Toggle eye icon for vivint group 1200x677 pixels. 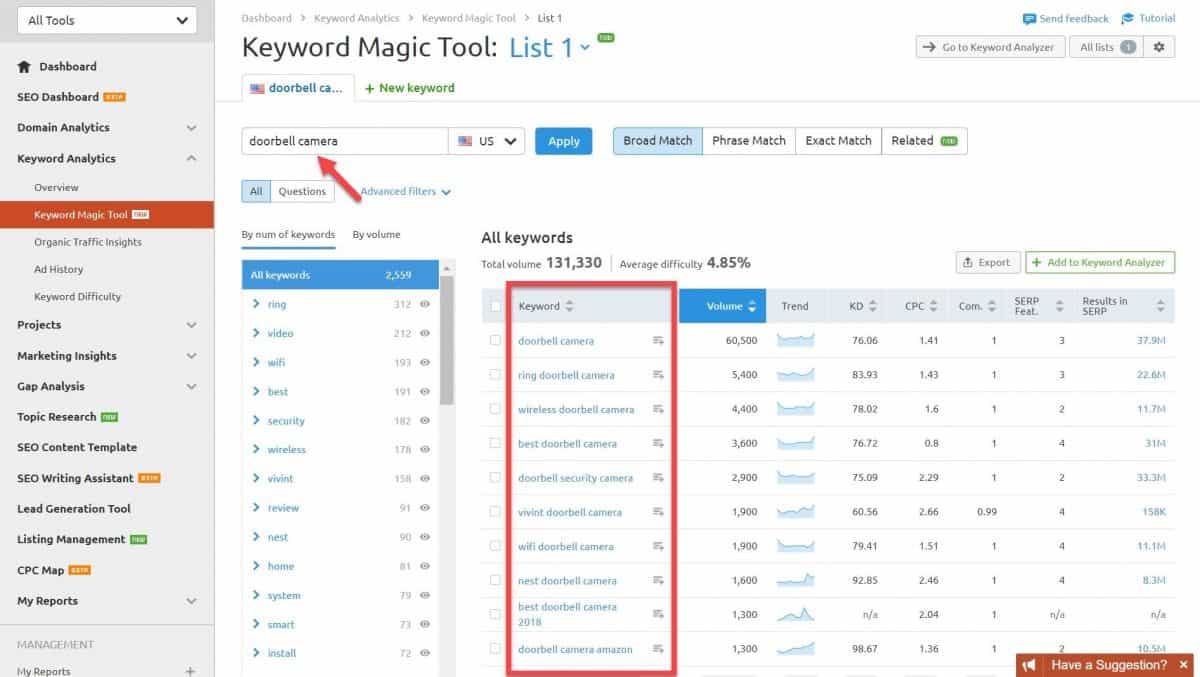point(425,478)
